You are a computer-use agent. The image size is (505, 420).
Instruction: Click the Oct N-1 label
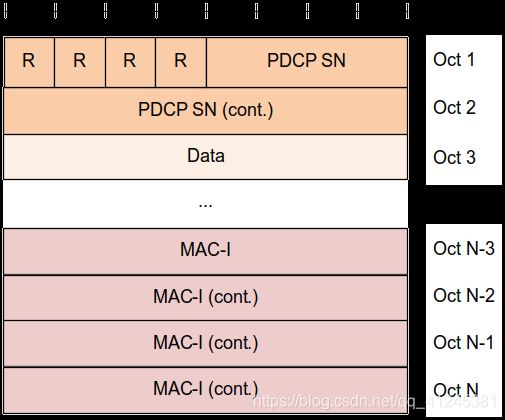(463, 342)
